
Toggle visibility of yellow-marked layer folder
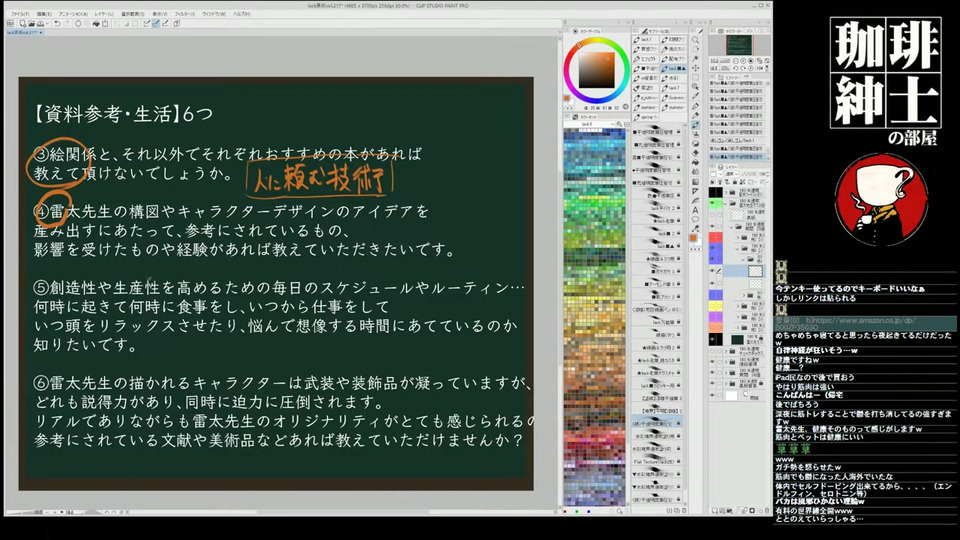[x=713, y=306]
